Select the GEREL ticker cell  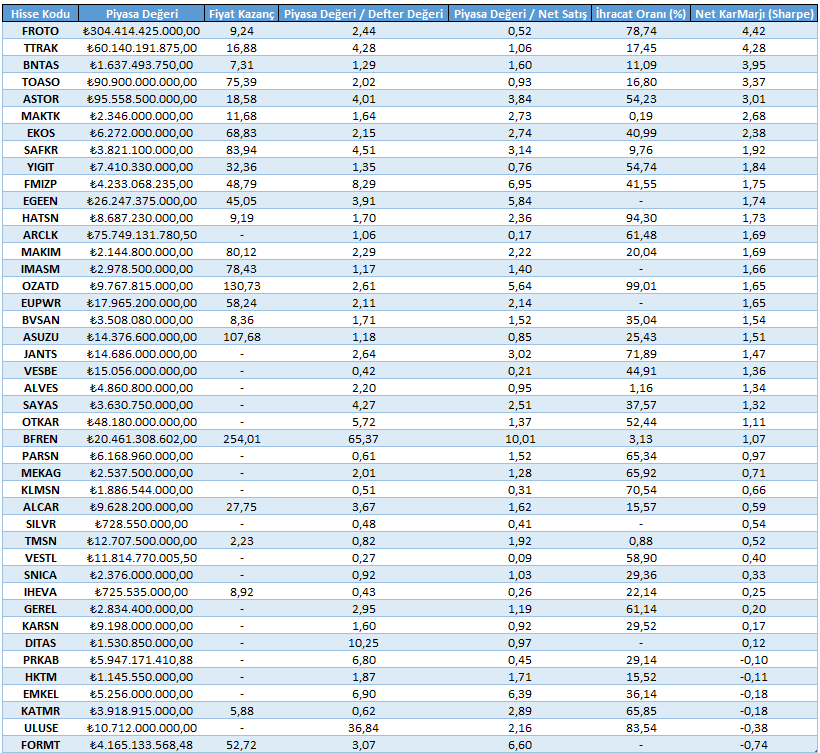pyautogui.click(x=40, y=609)
